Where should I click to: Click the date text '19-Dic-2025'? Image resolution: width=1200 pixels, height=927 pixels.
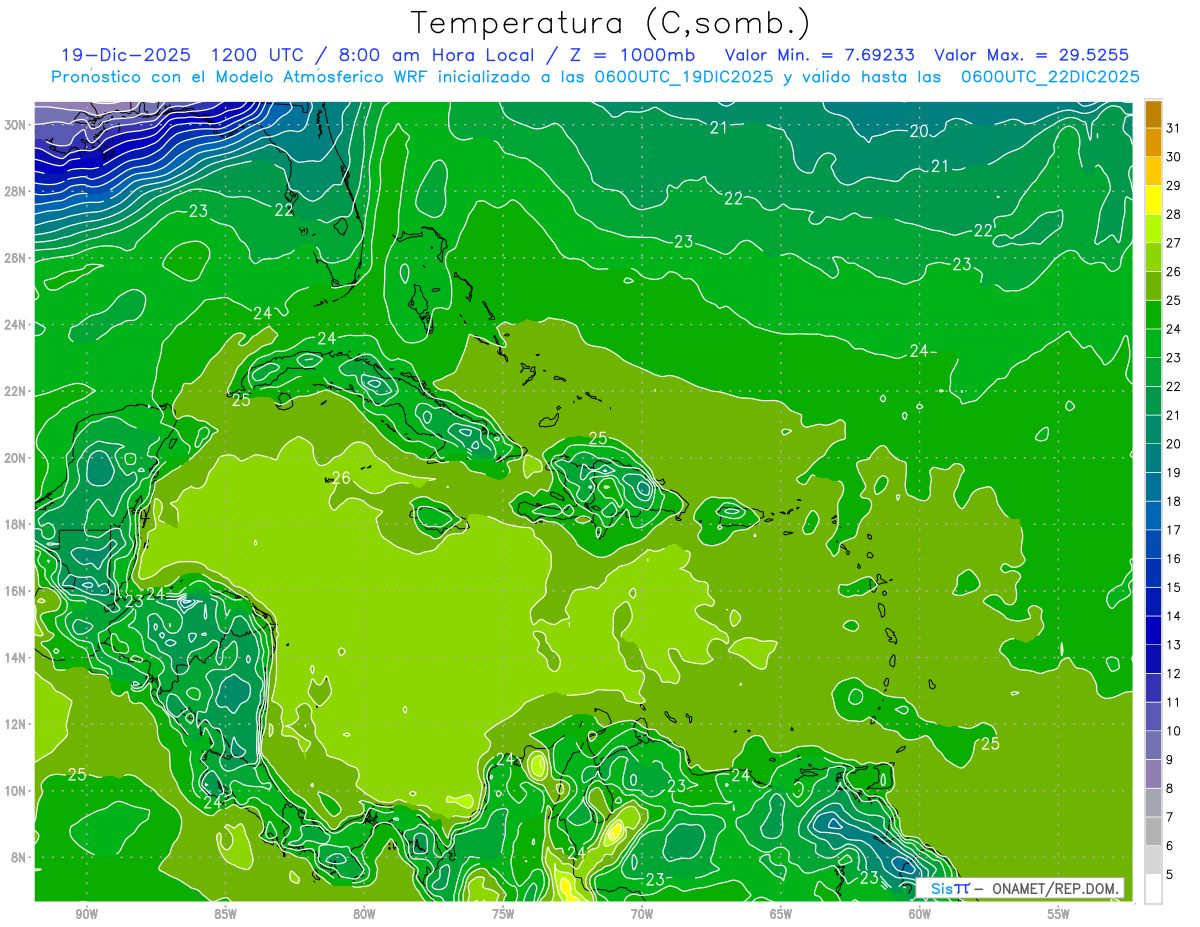point(126,54)
